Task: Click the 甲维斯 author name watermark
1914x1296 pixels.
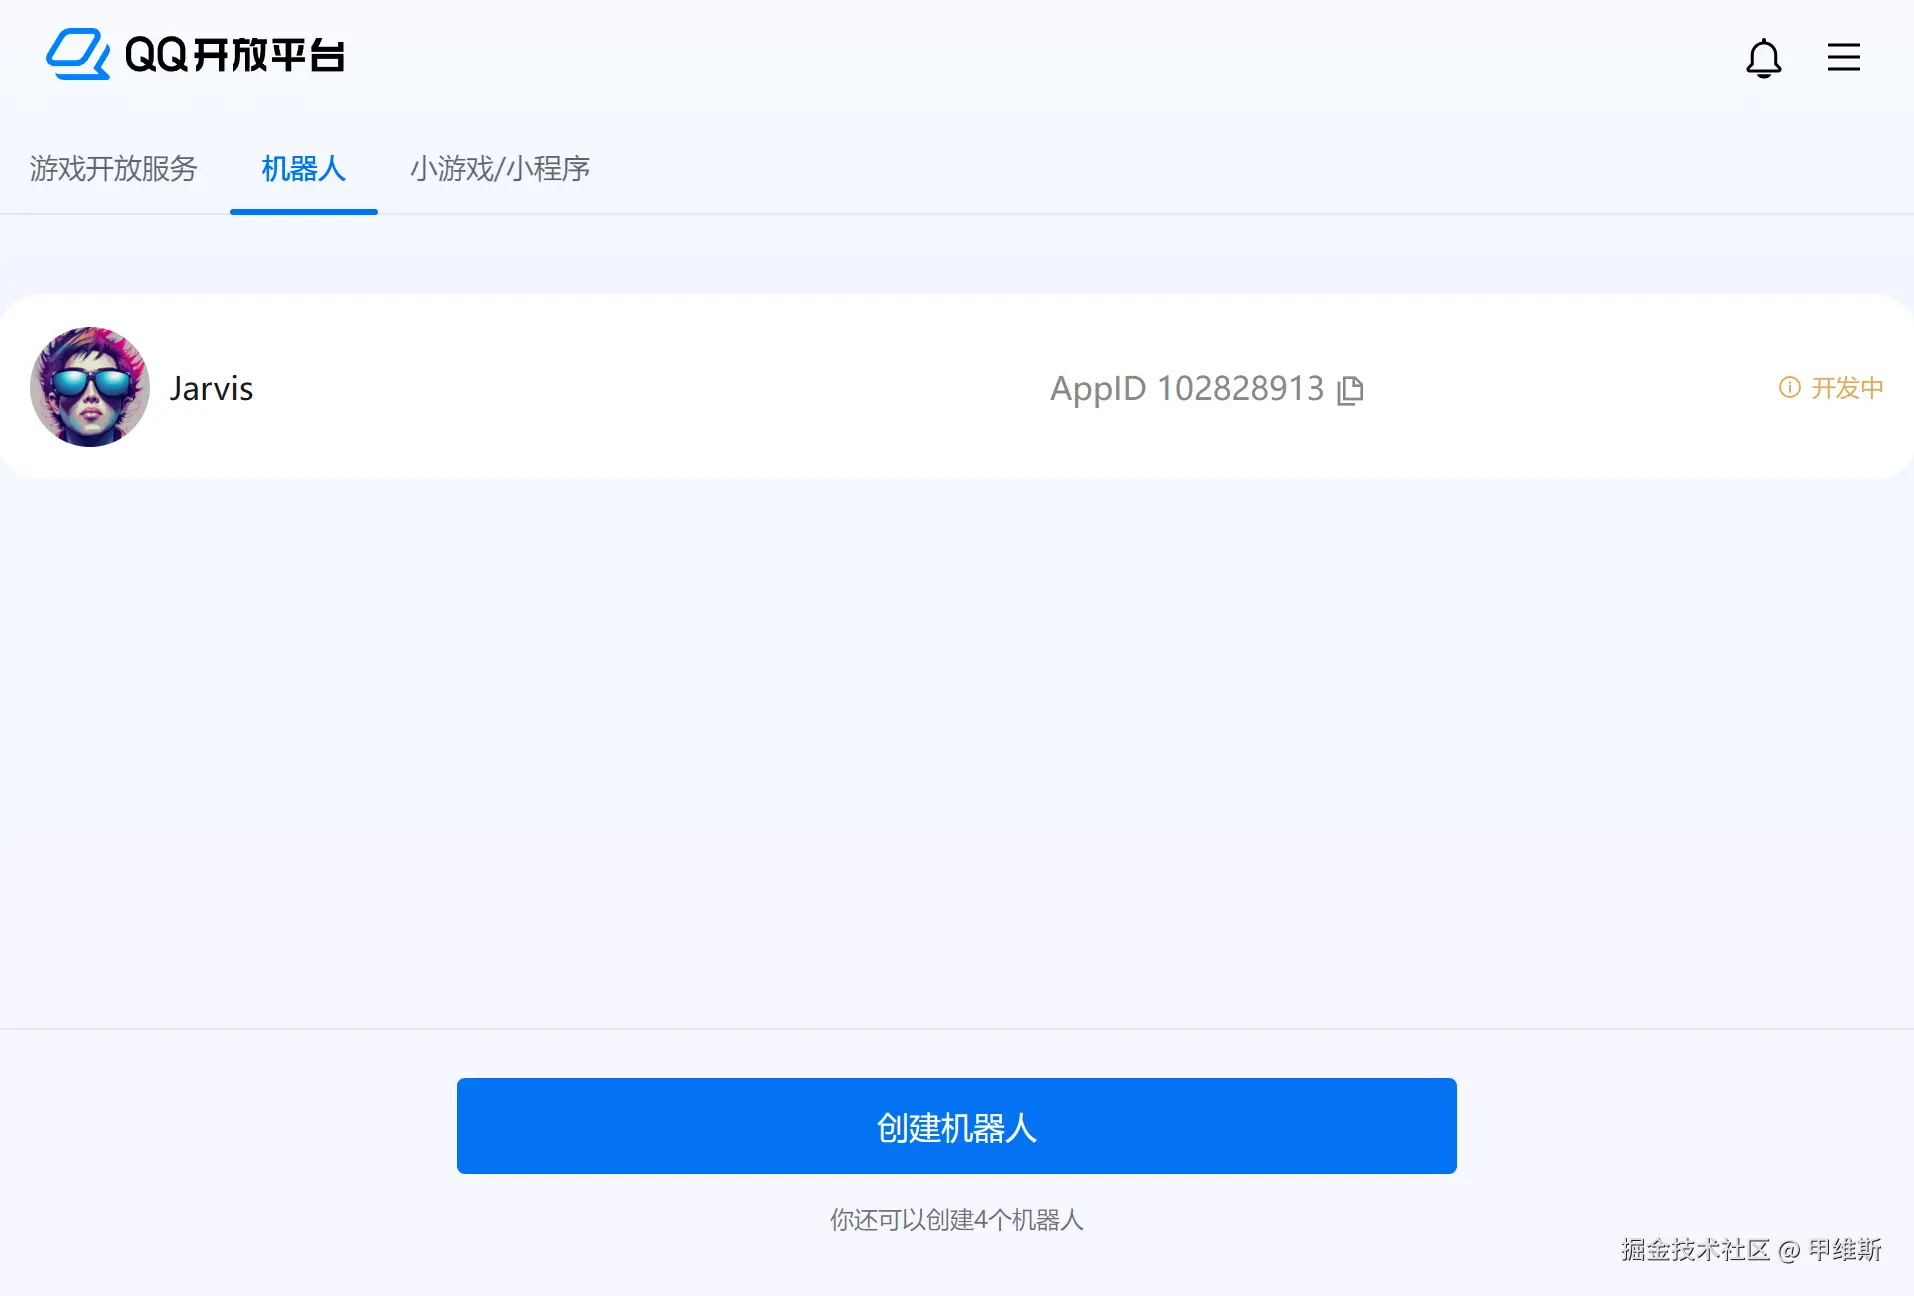Action: click(x=1845, y=1250)
